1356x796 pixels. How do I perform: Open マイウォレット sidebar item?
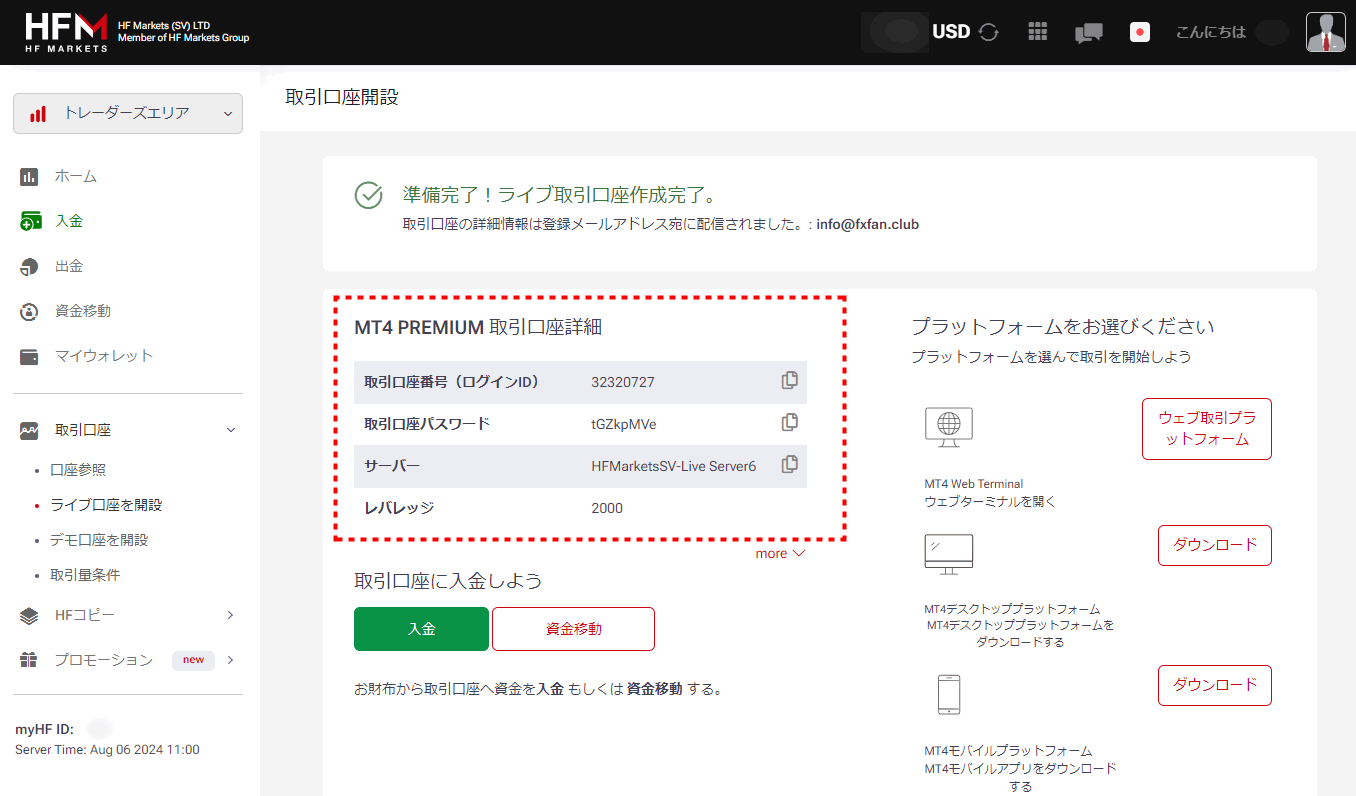[x=104, y=356]
